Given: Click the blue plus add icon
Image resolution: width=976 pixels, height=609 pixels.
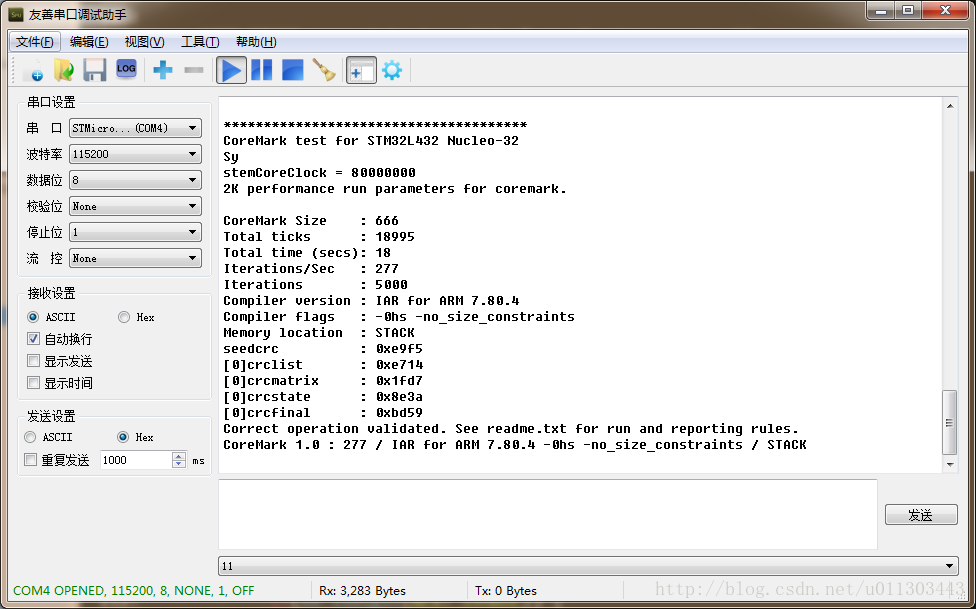Looking at the screenshot, I should tap(162, 70).
